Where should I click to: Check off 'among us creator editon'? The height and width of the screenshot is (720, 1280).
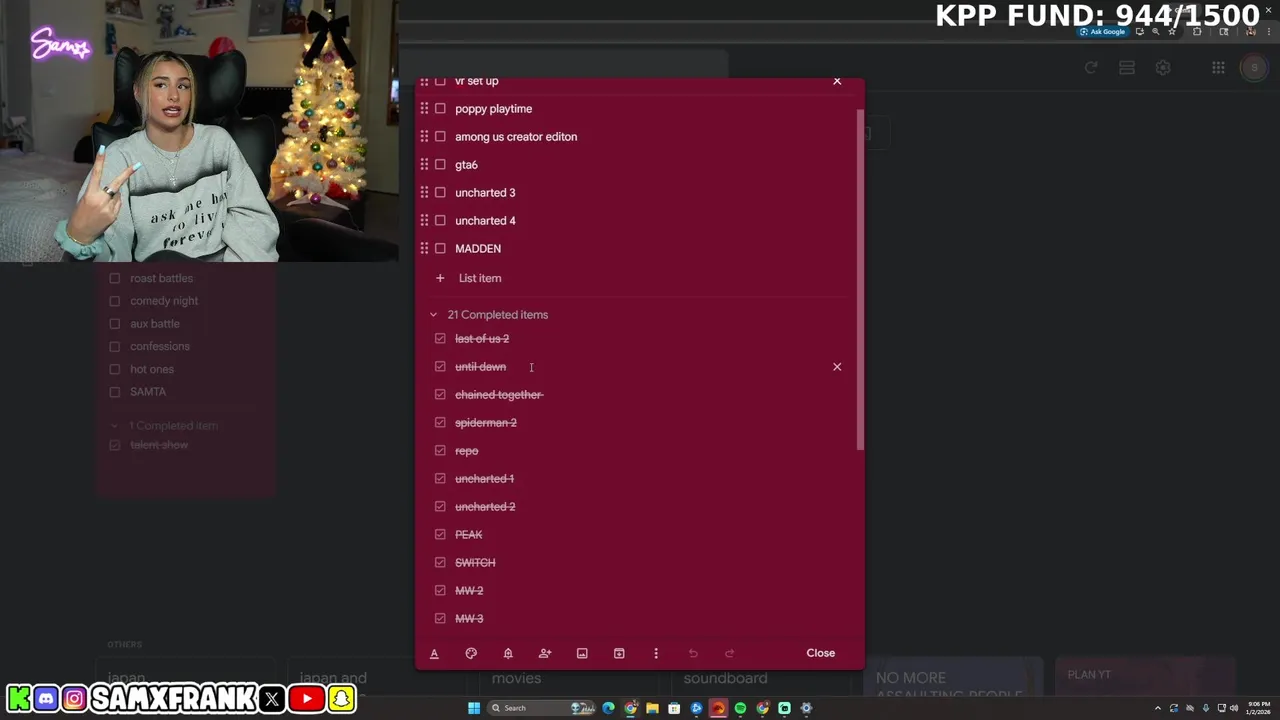click(440, 136)
